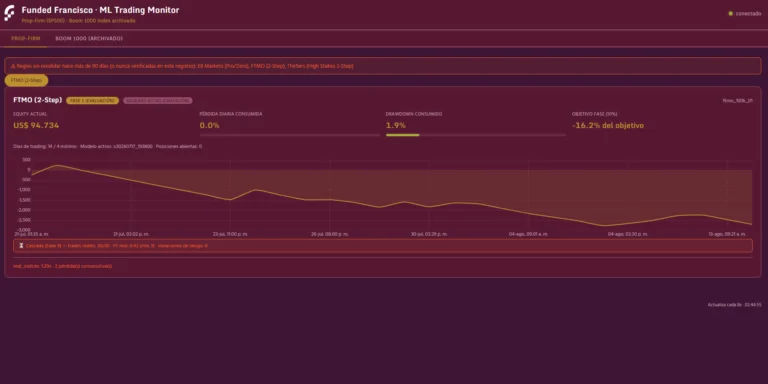
Task: Click the 'Días de trading' model info line
Action: (108, 146)
